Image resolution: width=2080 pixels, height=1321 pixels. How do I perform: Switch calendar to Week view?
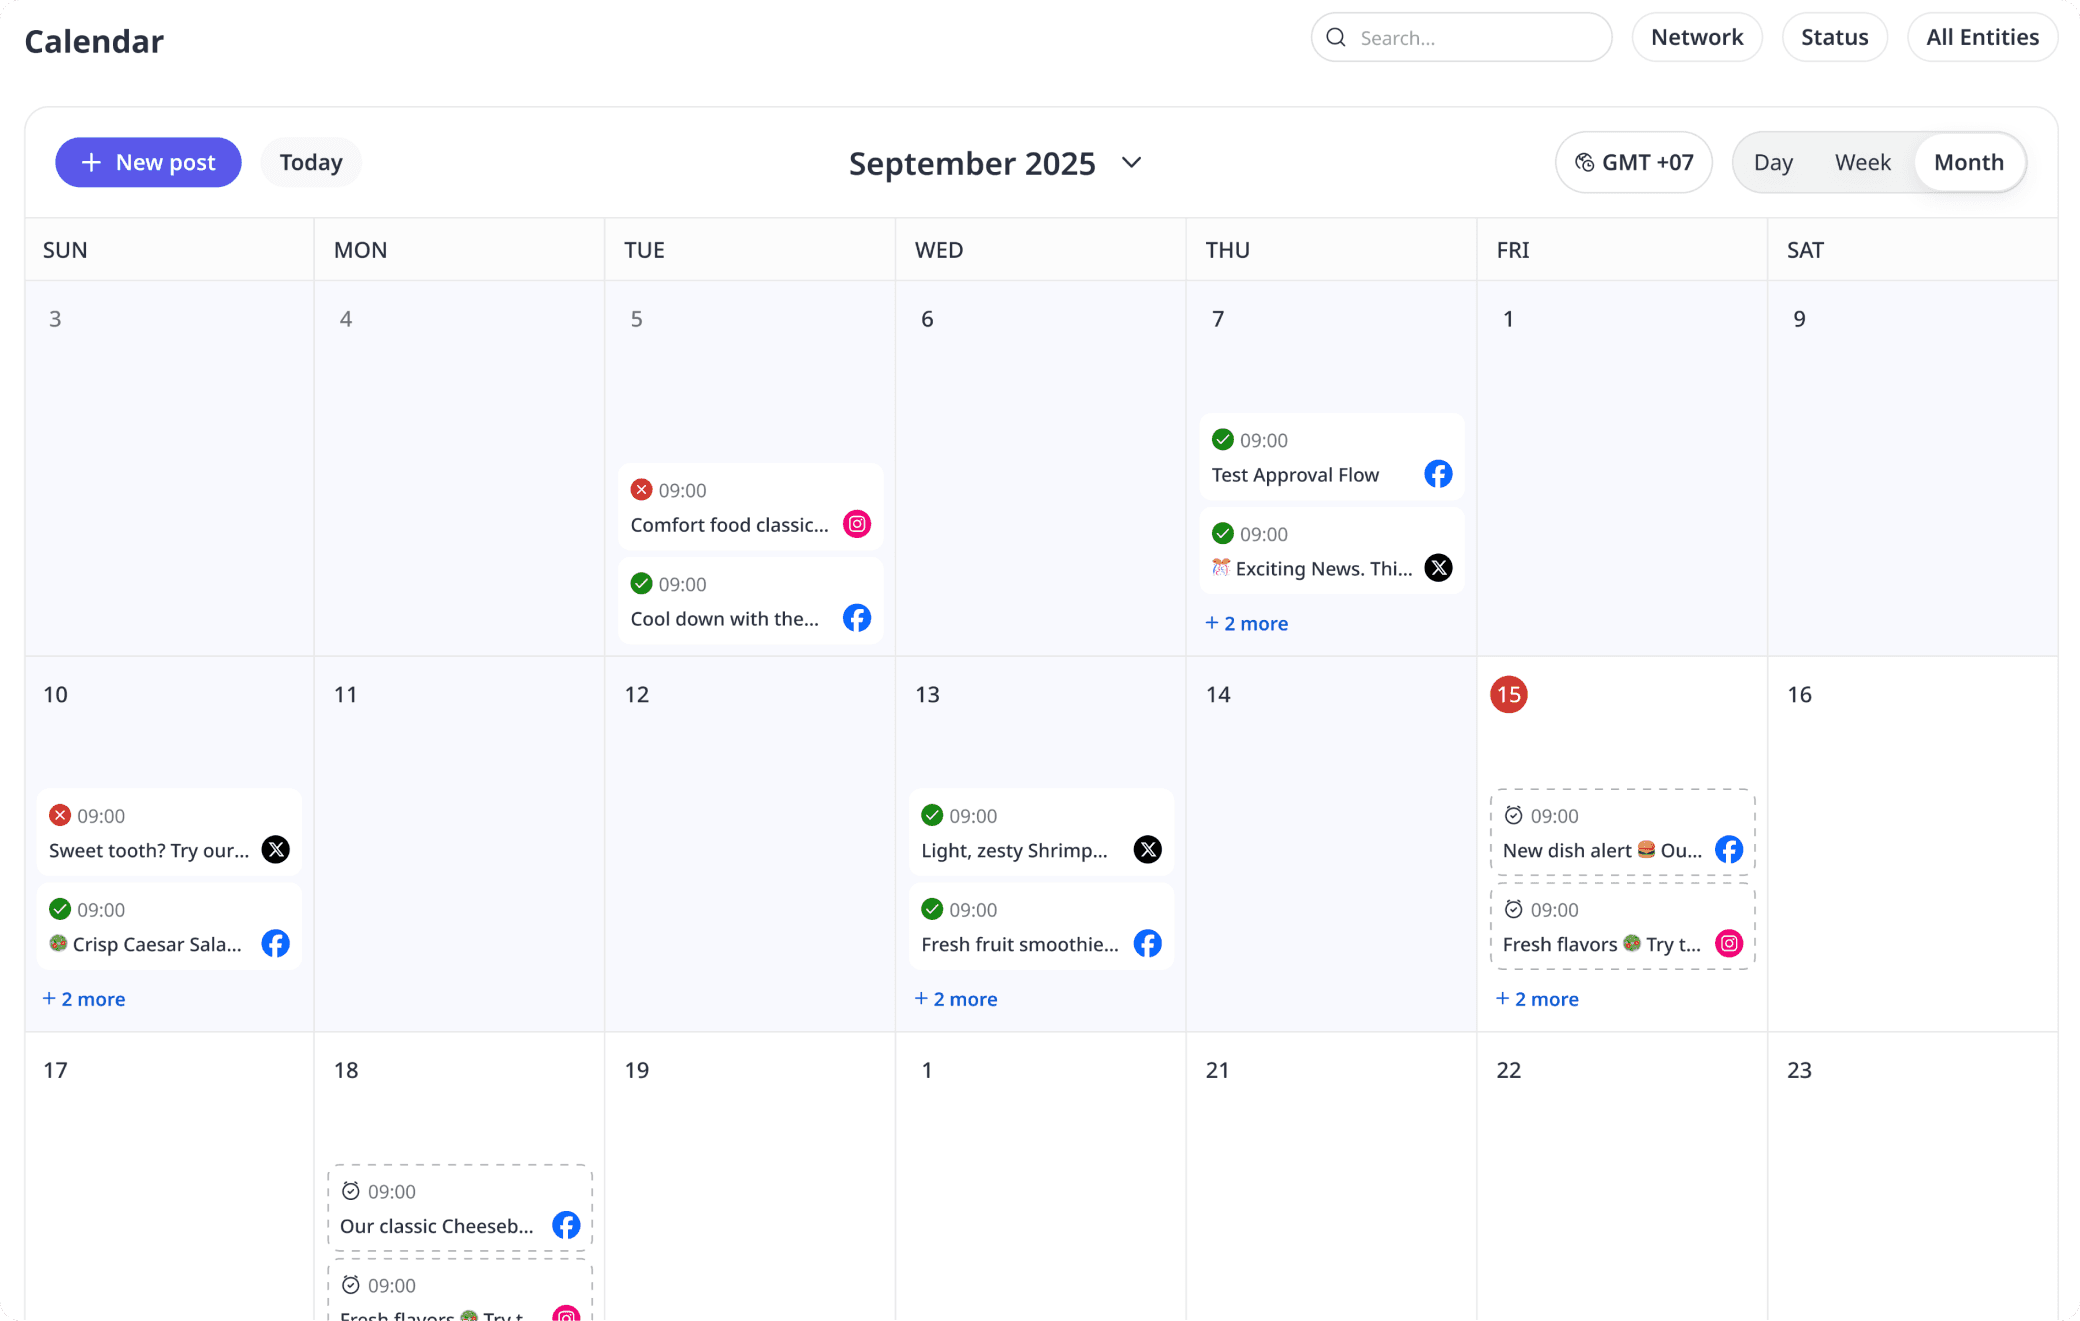tap(1862, 162)
